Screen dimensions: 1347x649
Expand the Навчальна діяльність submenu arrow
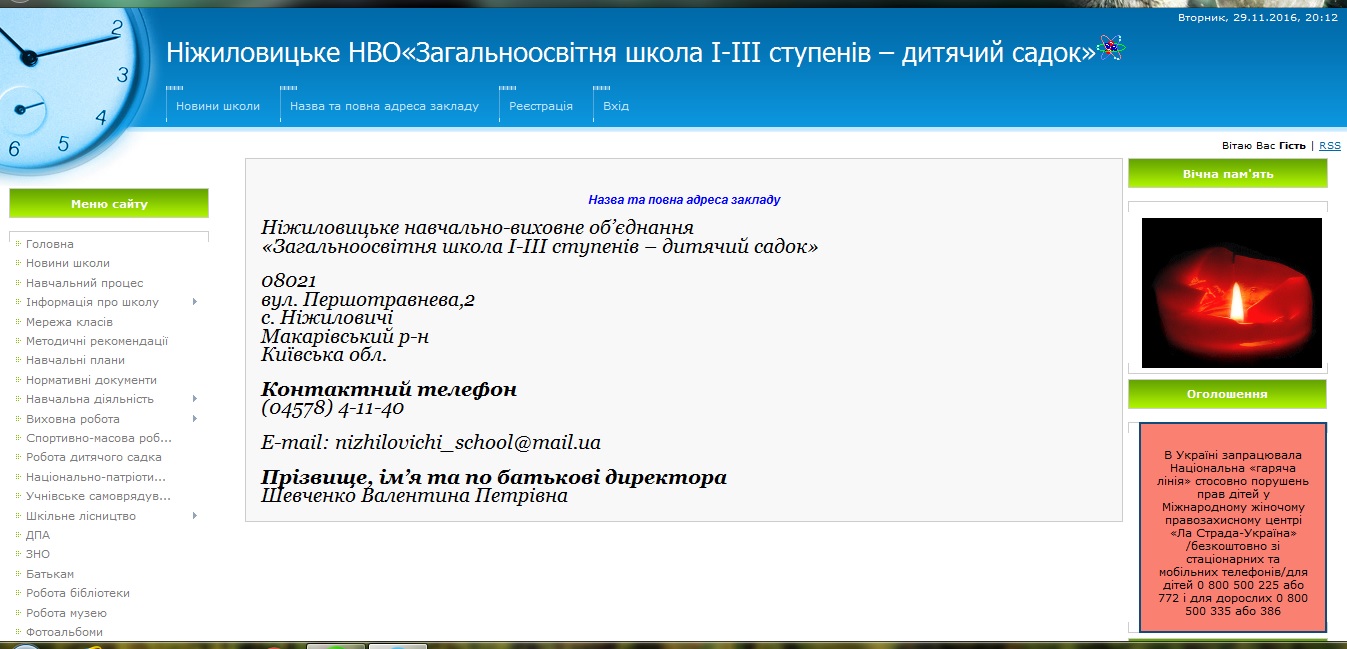[194, 399]
